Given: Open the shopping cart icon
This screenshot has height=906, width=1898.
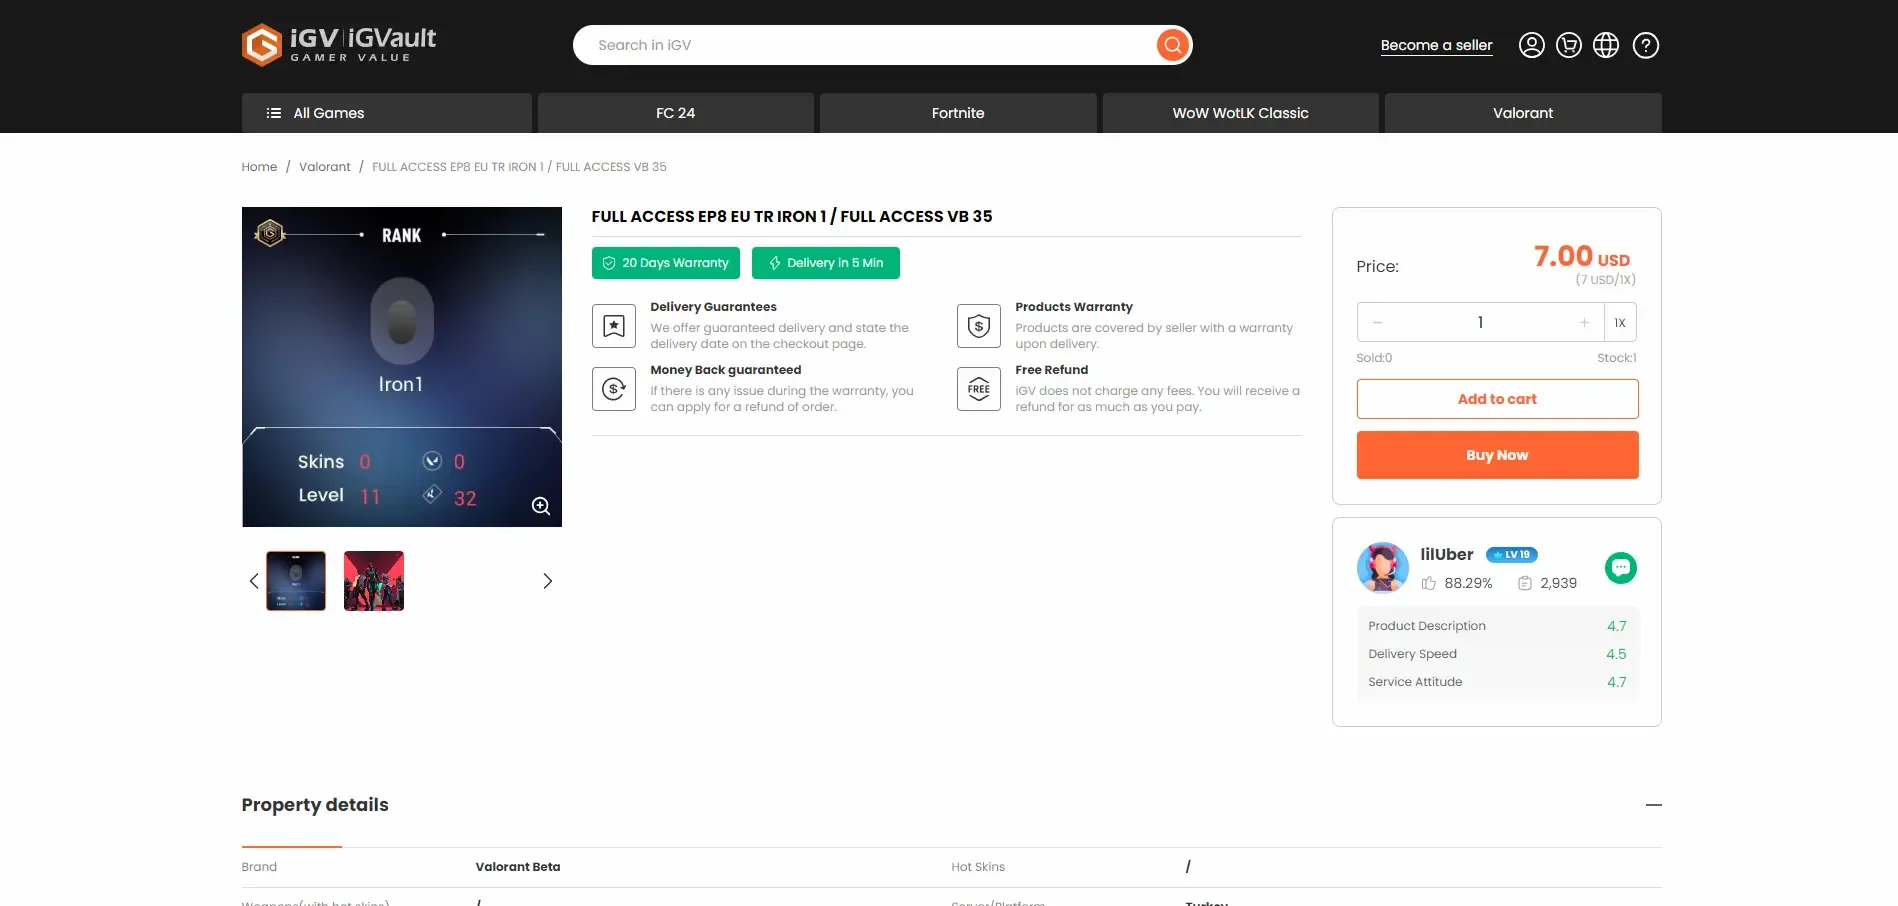Looking at the screenshot, I should pyautogui.click(x=1568, y=45).
